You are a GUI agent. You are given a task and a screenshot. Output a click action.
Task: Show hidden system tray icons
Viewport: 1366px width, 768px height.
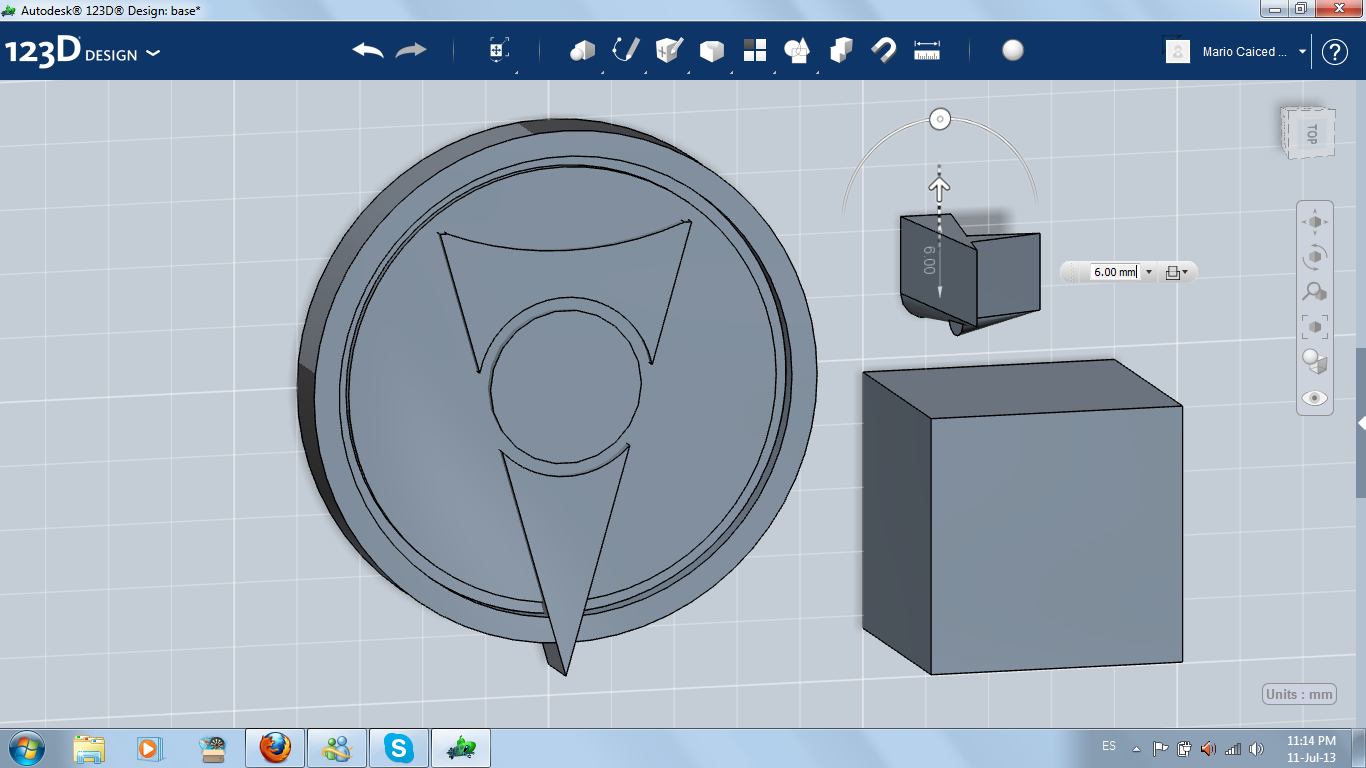point(1136,748)
